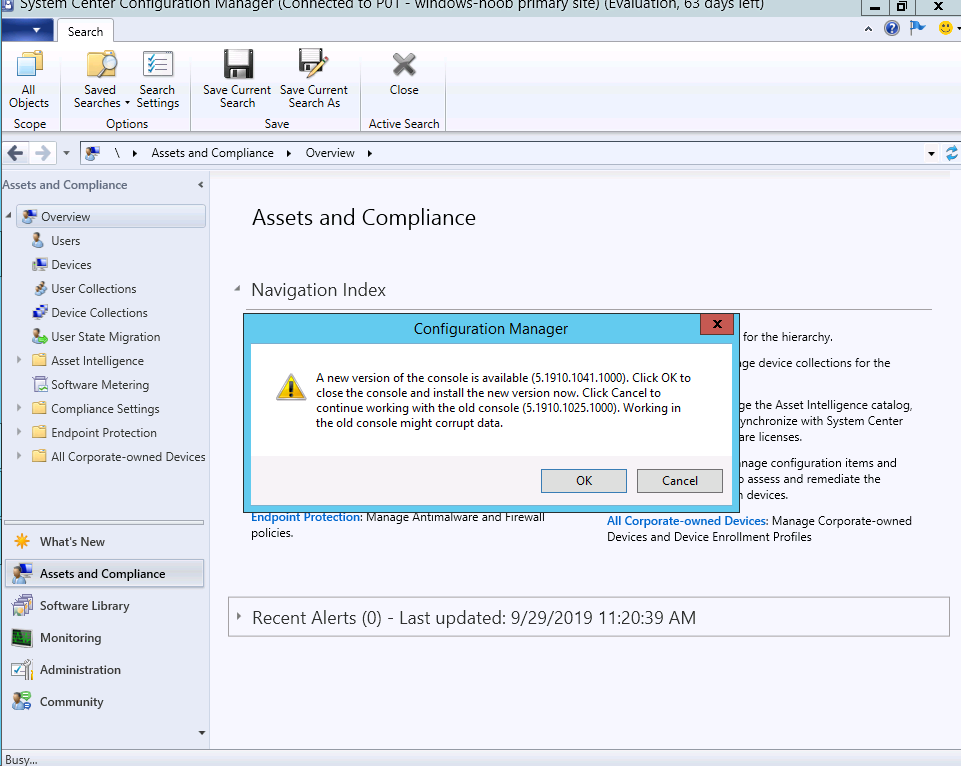Open the Endpoint Protection link
The width and height of the screenshot is (961, 766).
(x=306, y=517)
